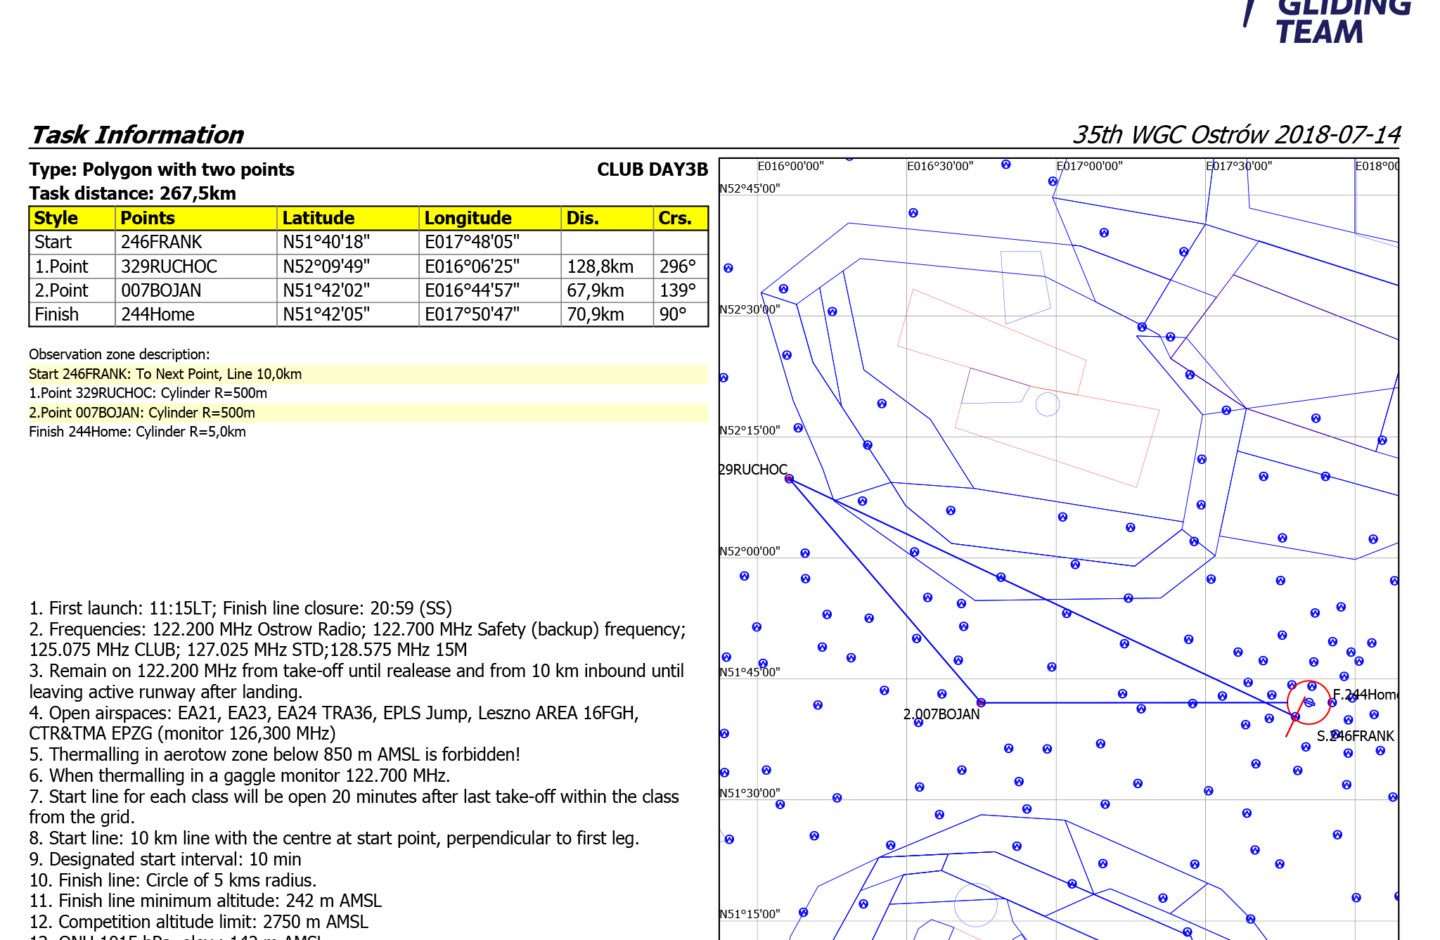1440x940 pixels.
Task: Click the red finish circle on the map
Action: [1309, 702]
